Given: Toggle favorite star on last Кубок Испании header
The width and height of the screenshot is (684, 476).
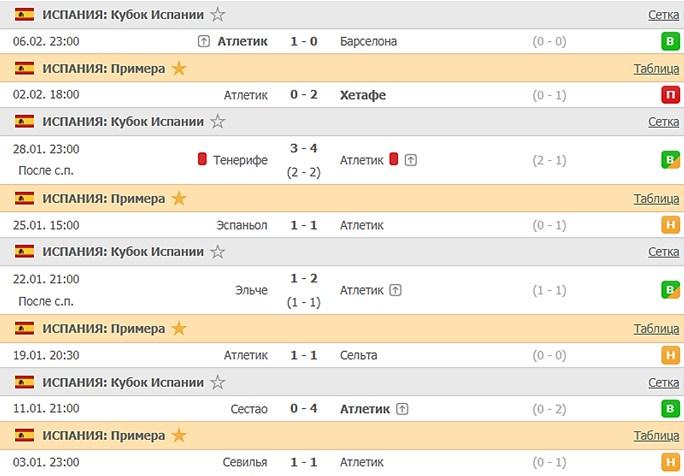Looking at the screenshot, I should (x=218, y=382).
